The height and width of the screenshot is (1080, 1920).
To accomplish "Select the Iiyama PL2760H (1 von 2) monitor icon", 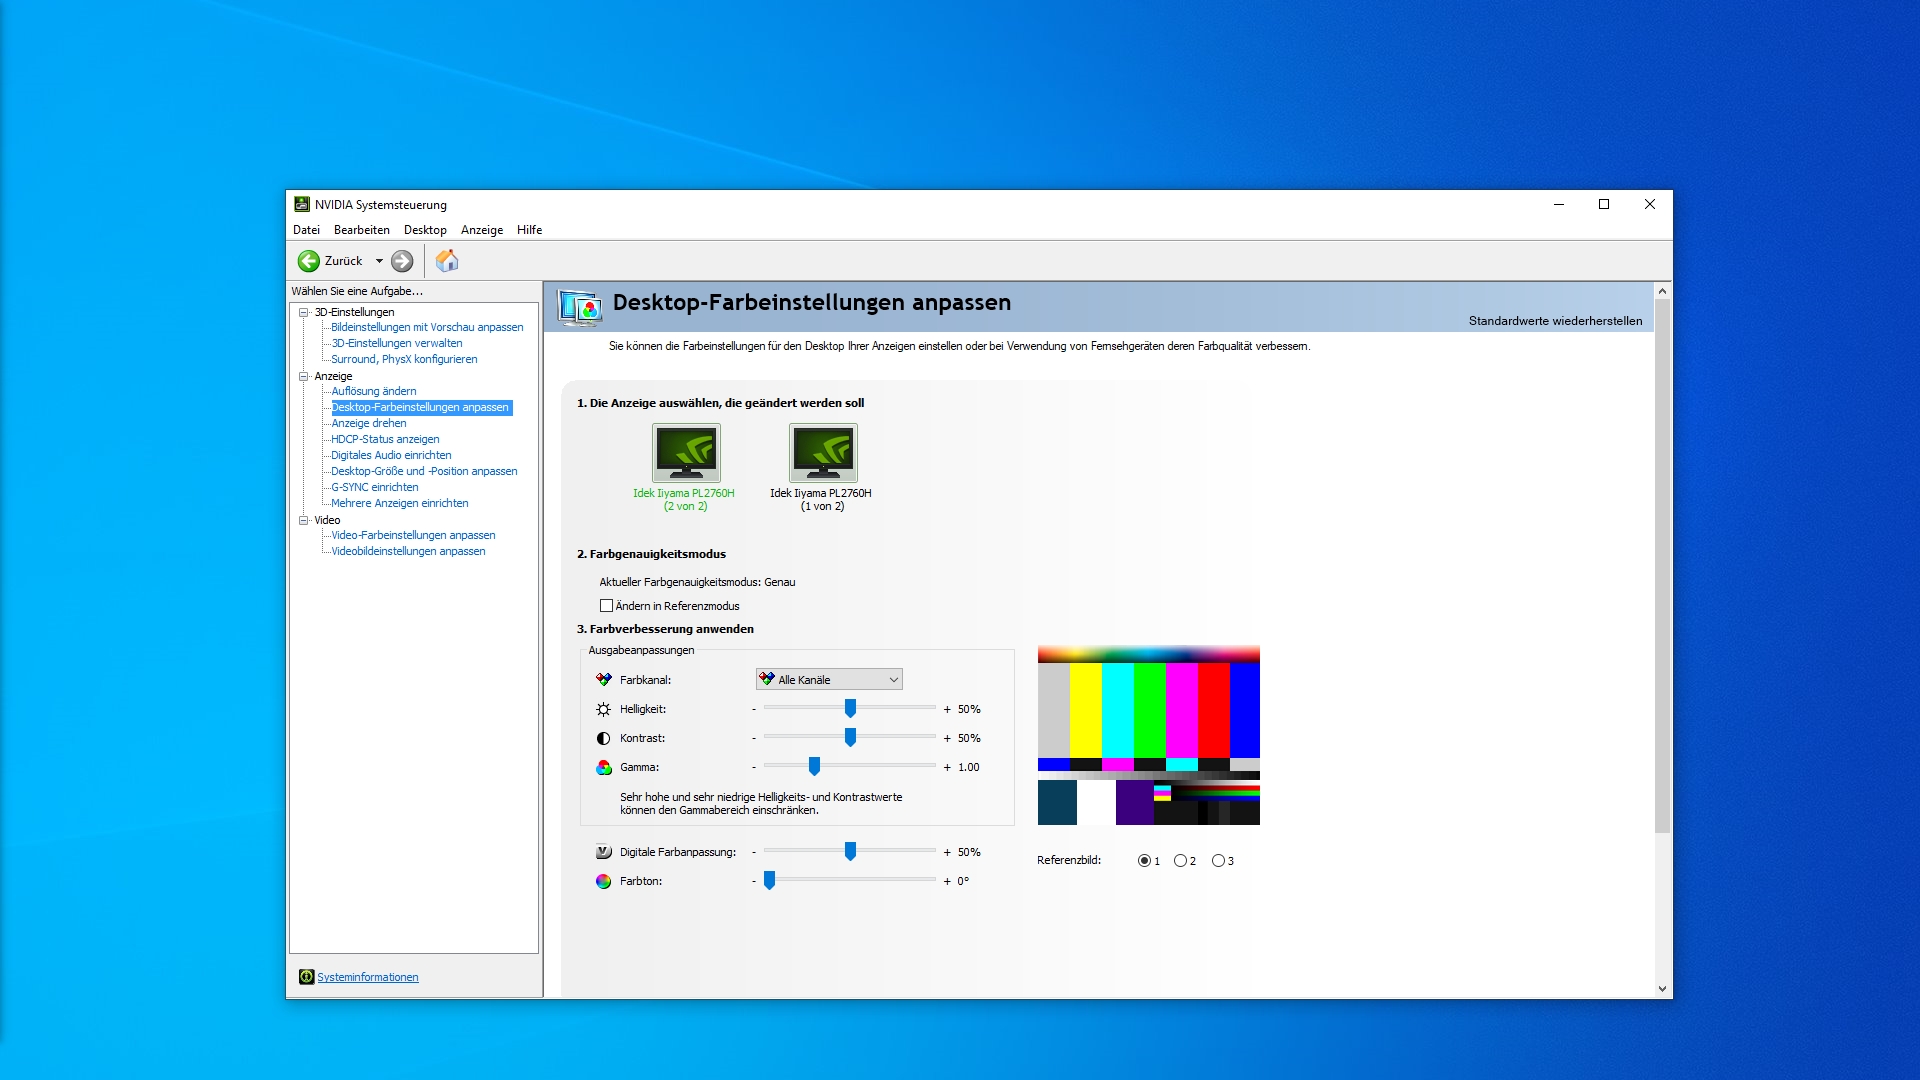I will coord(823,453).
